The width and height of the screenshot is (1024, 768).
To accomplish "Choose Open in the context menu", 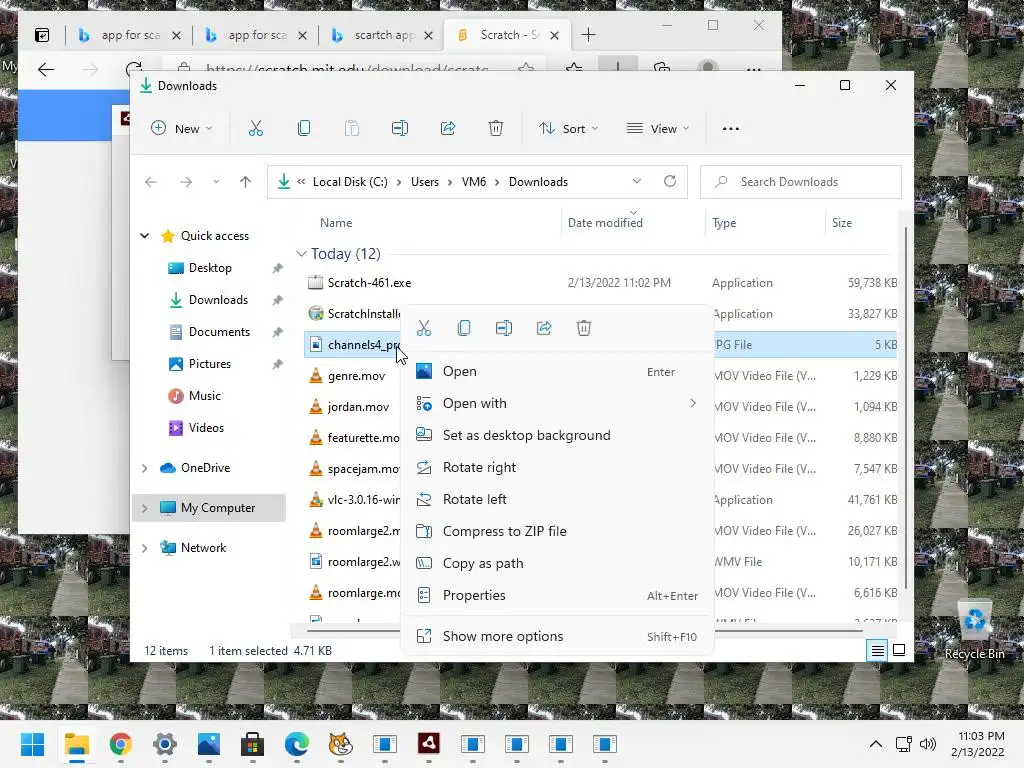I will [x=557, y=372].
